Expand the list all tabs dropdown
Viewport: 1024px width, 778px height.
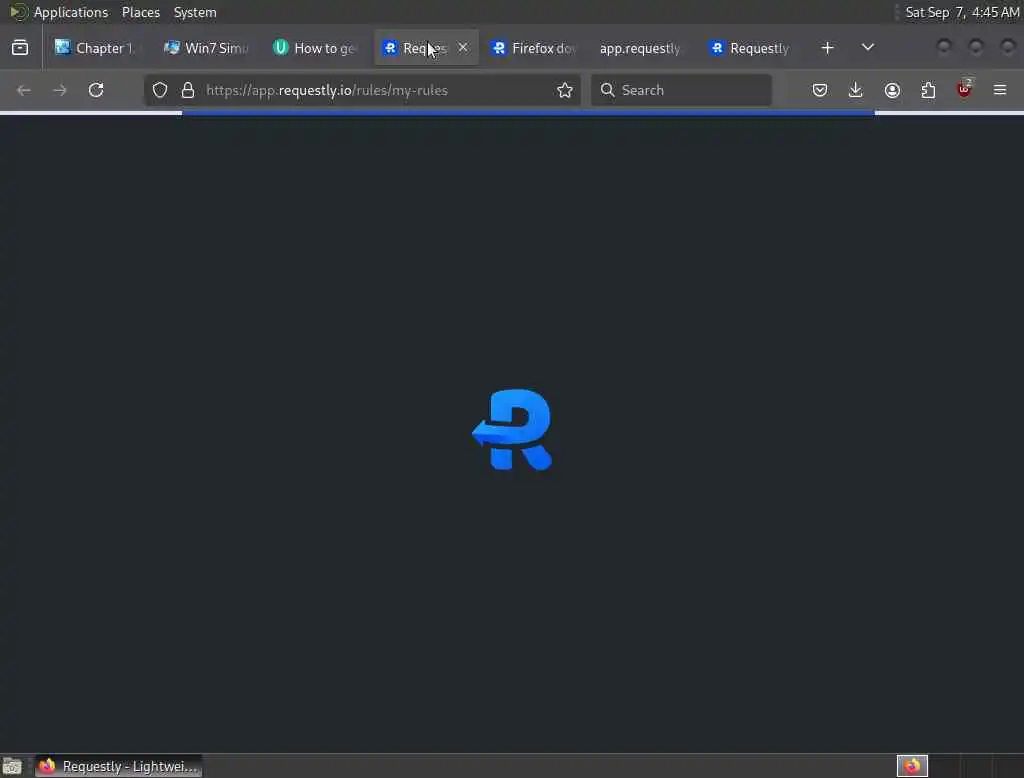pyautogui.click(x=867, y=47)
